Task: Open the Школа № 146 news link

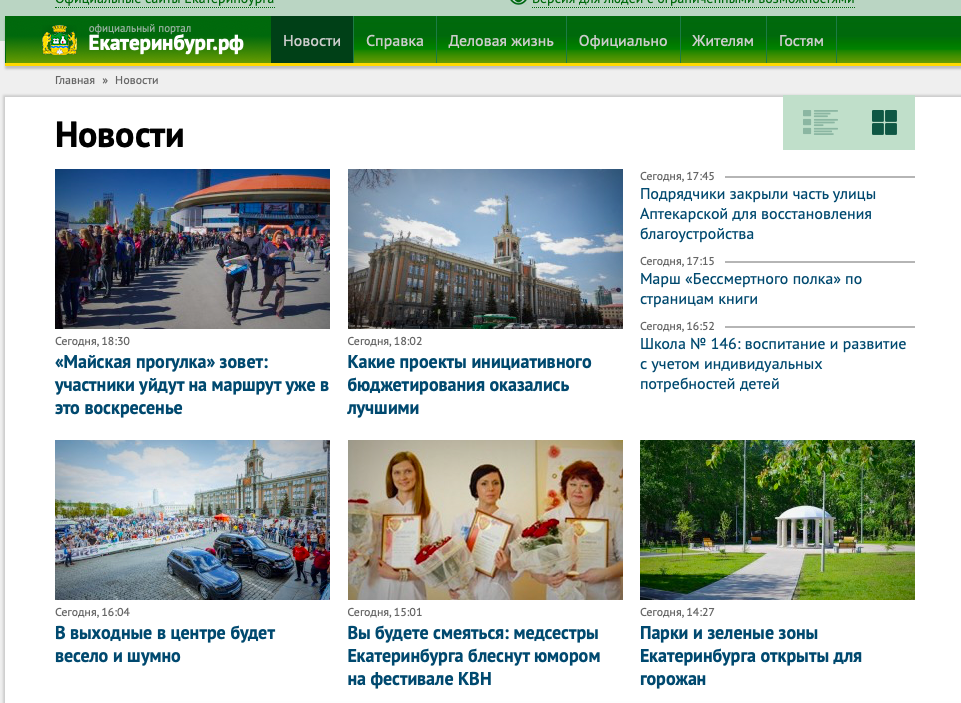Action: click(x=772, y=364)
